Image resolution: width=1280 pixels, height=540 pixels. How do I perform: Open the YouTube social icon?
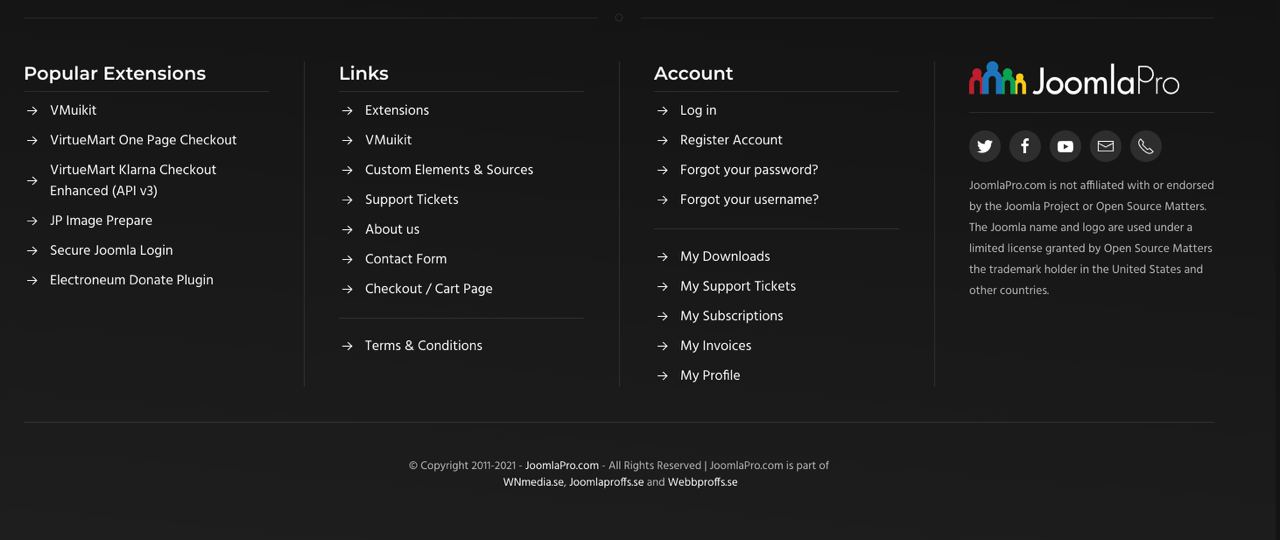tap(1065, 147)
